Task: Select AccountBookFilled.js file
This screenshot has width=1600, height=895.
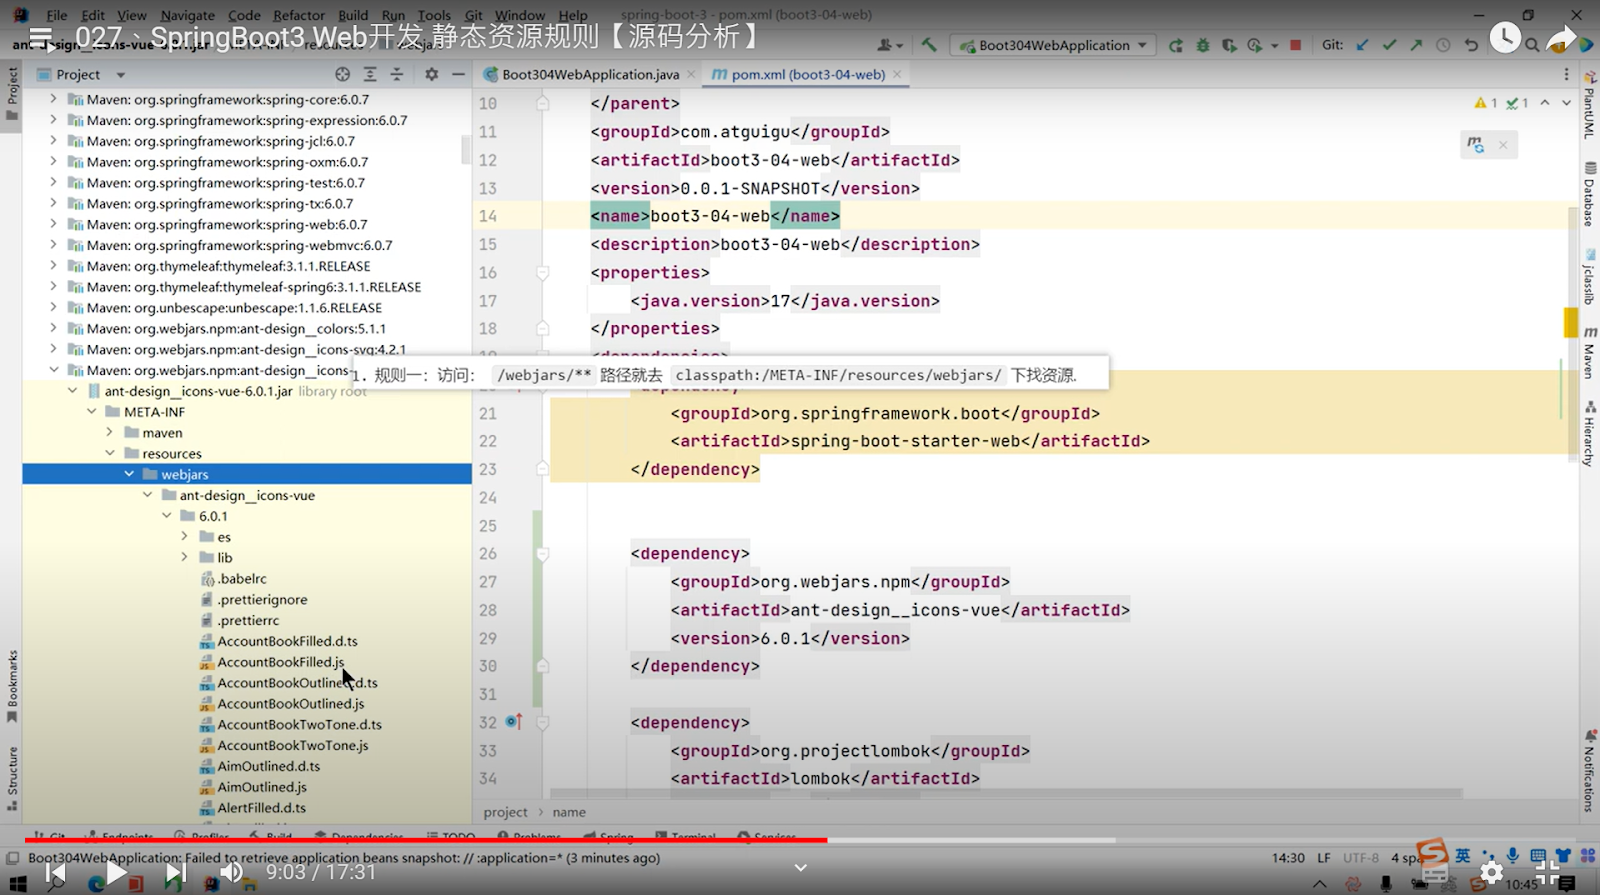Action: 280,662
